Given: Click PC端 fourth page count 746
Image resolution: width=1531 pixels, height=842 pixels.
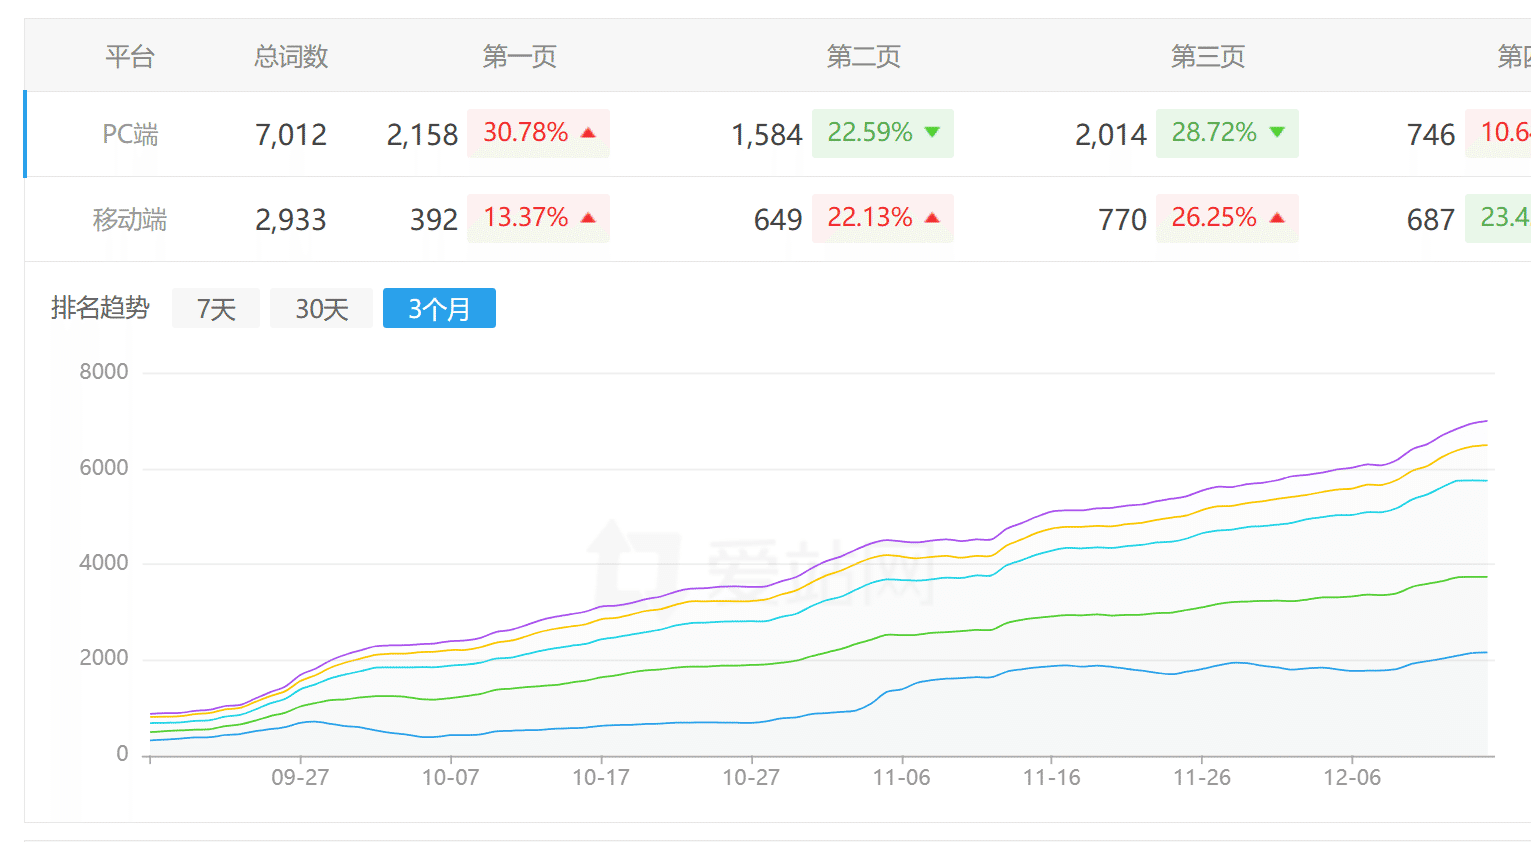Looking at the screenshot, I should [x=1431, y=134].
